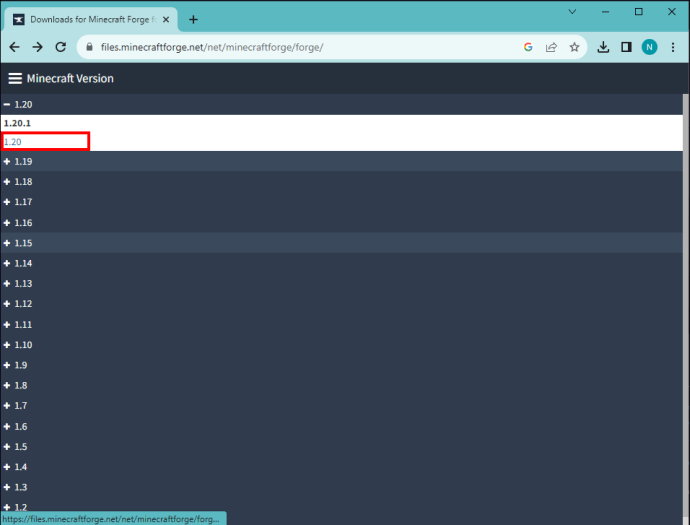This screenshot has height=525, width=690.
Task: Open the profile avatar N
Action: (650, 47)
